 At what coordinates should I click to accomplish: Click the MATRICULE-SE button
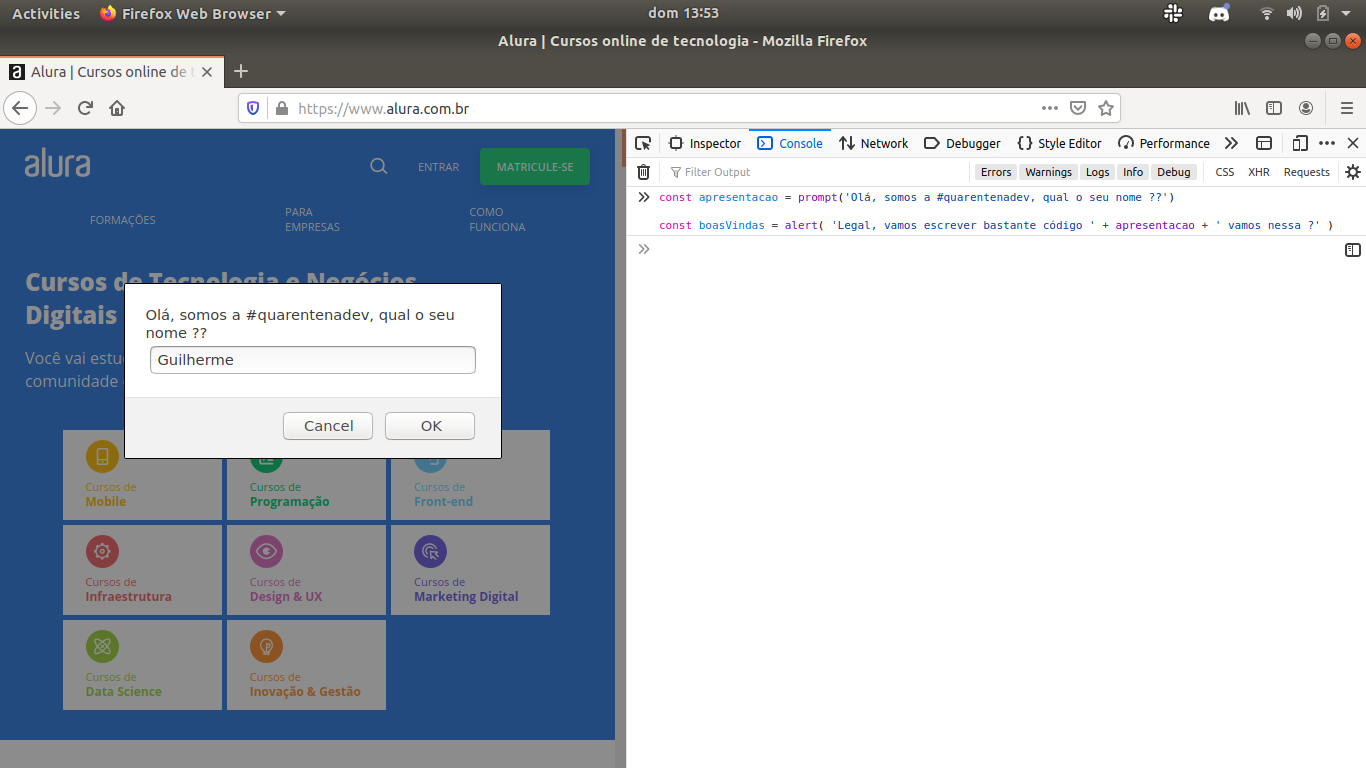pyautogui.click(x=535, y=167)
